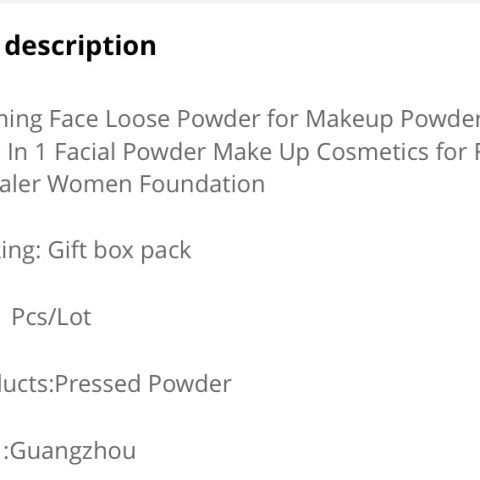Image resolution: width=480 pixels, height=480 pixels.
Task: Click the "Guangzhou" text
Action: pos(73,452)
